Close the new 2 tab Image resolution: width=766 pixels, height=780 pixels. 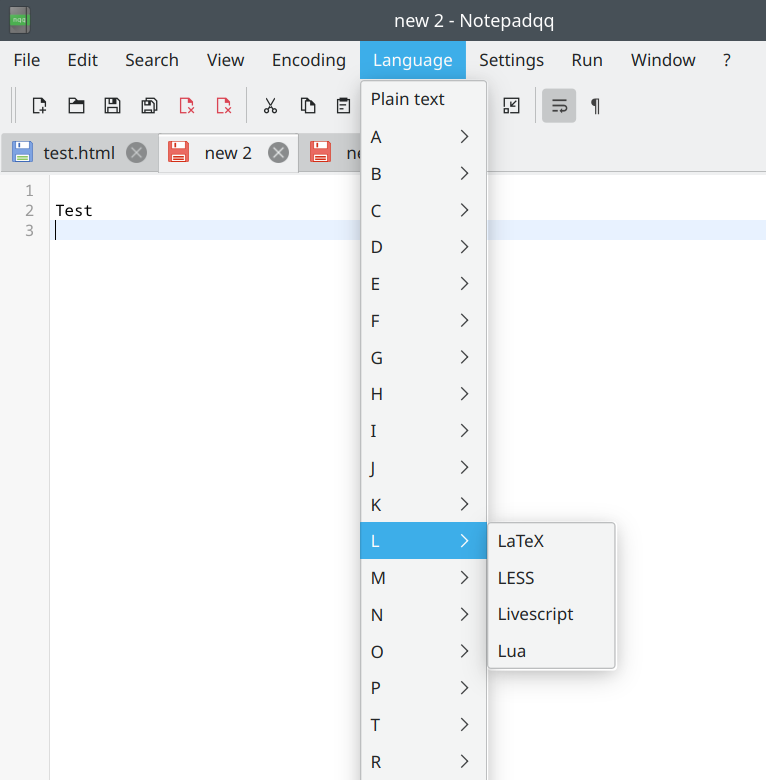(279, 153)
